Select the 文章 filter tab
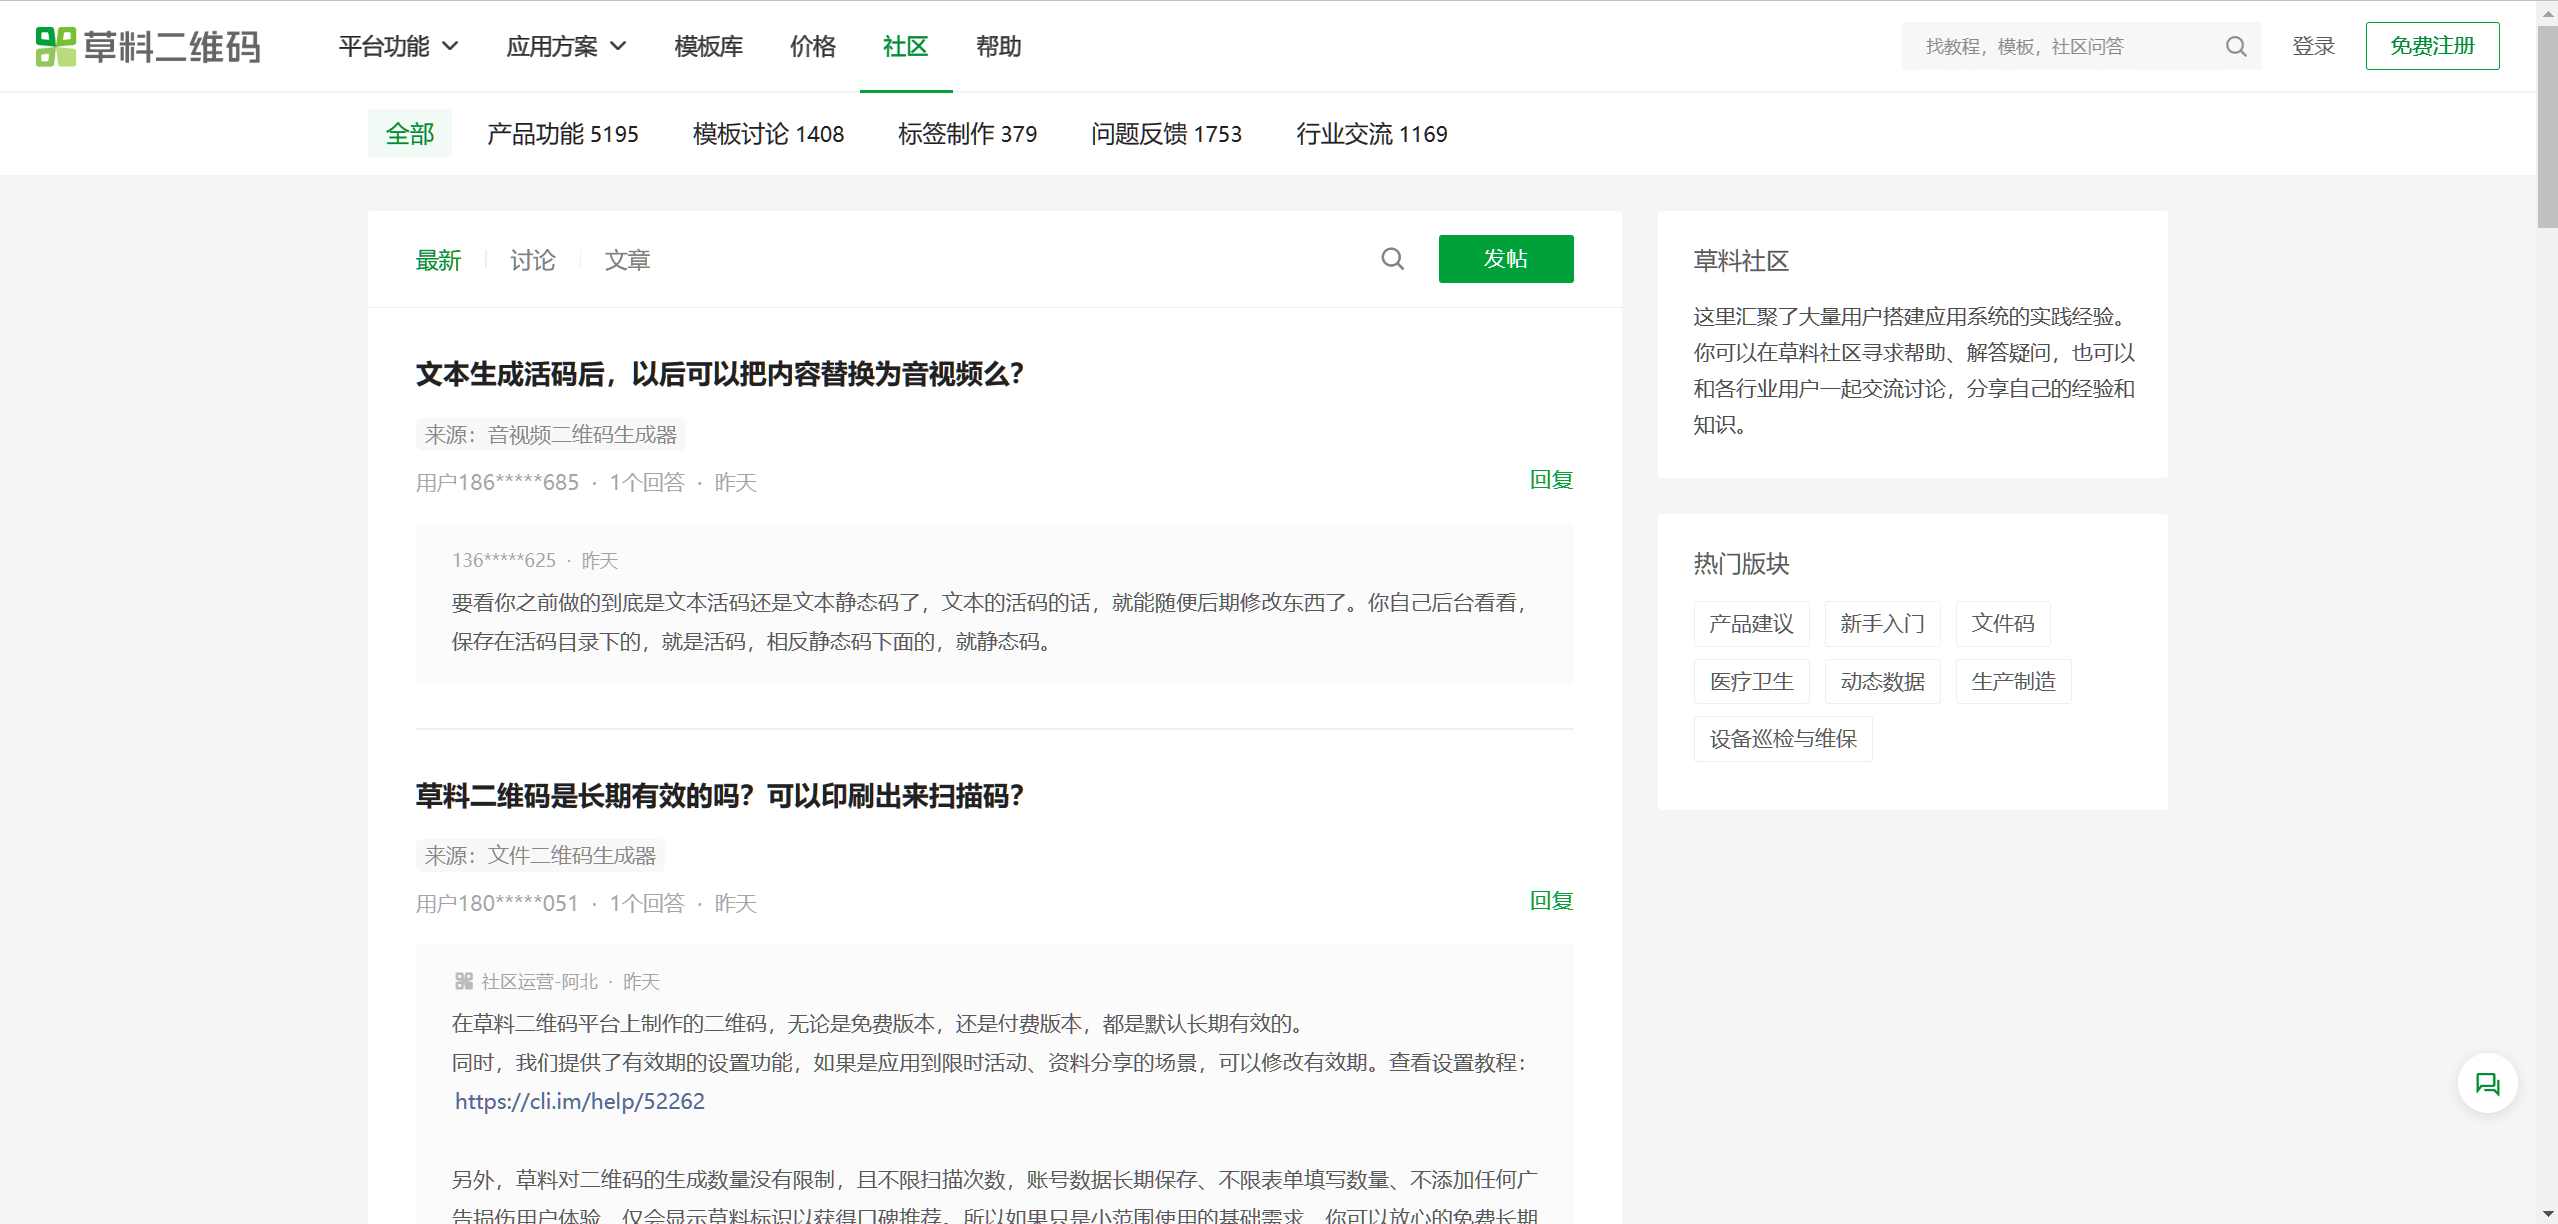This screenshot has width=2558, height=1224. pyautogui.click(x=627, y=260)
